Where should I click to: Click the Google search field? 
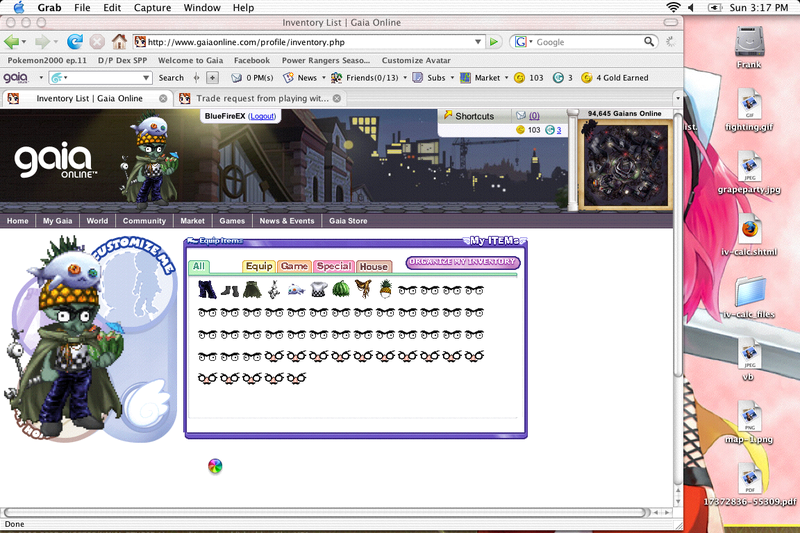pyautogui.click(x=587, y=42)
